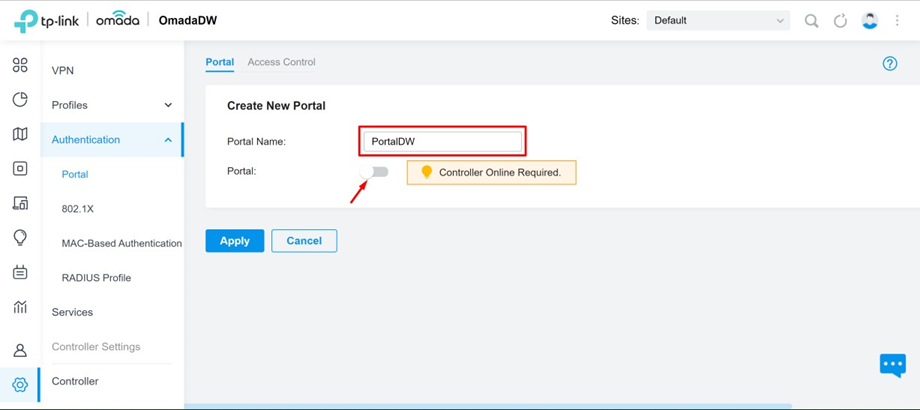
Task: Click the Cancel button
Action: (304, 241)
